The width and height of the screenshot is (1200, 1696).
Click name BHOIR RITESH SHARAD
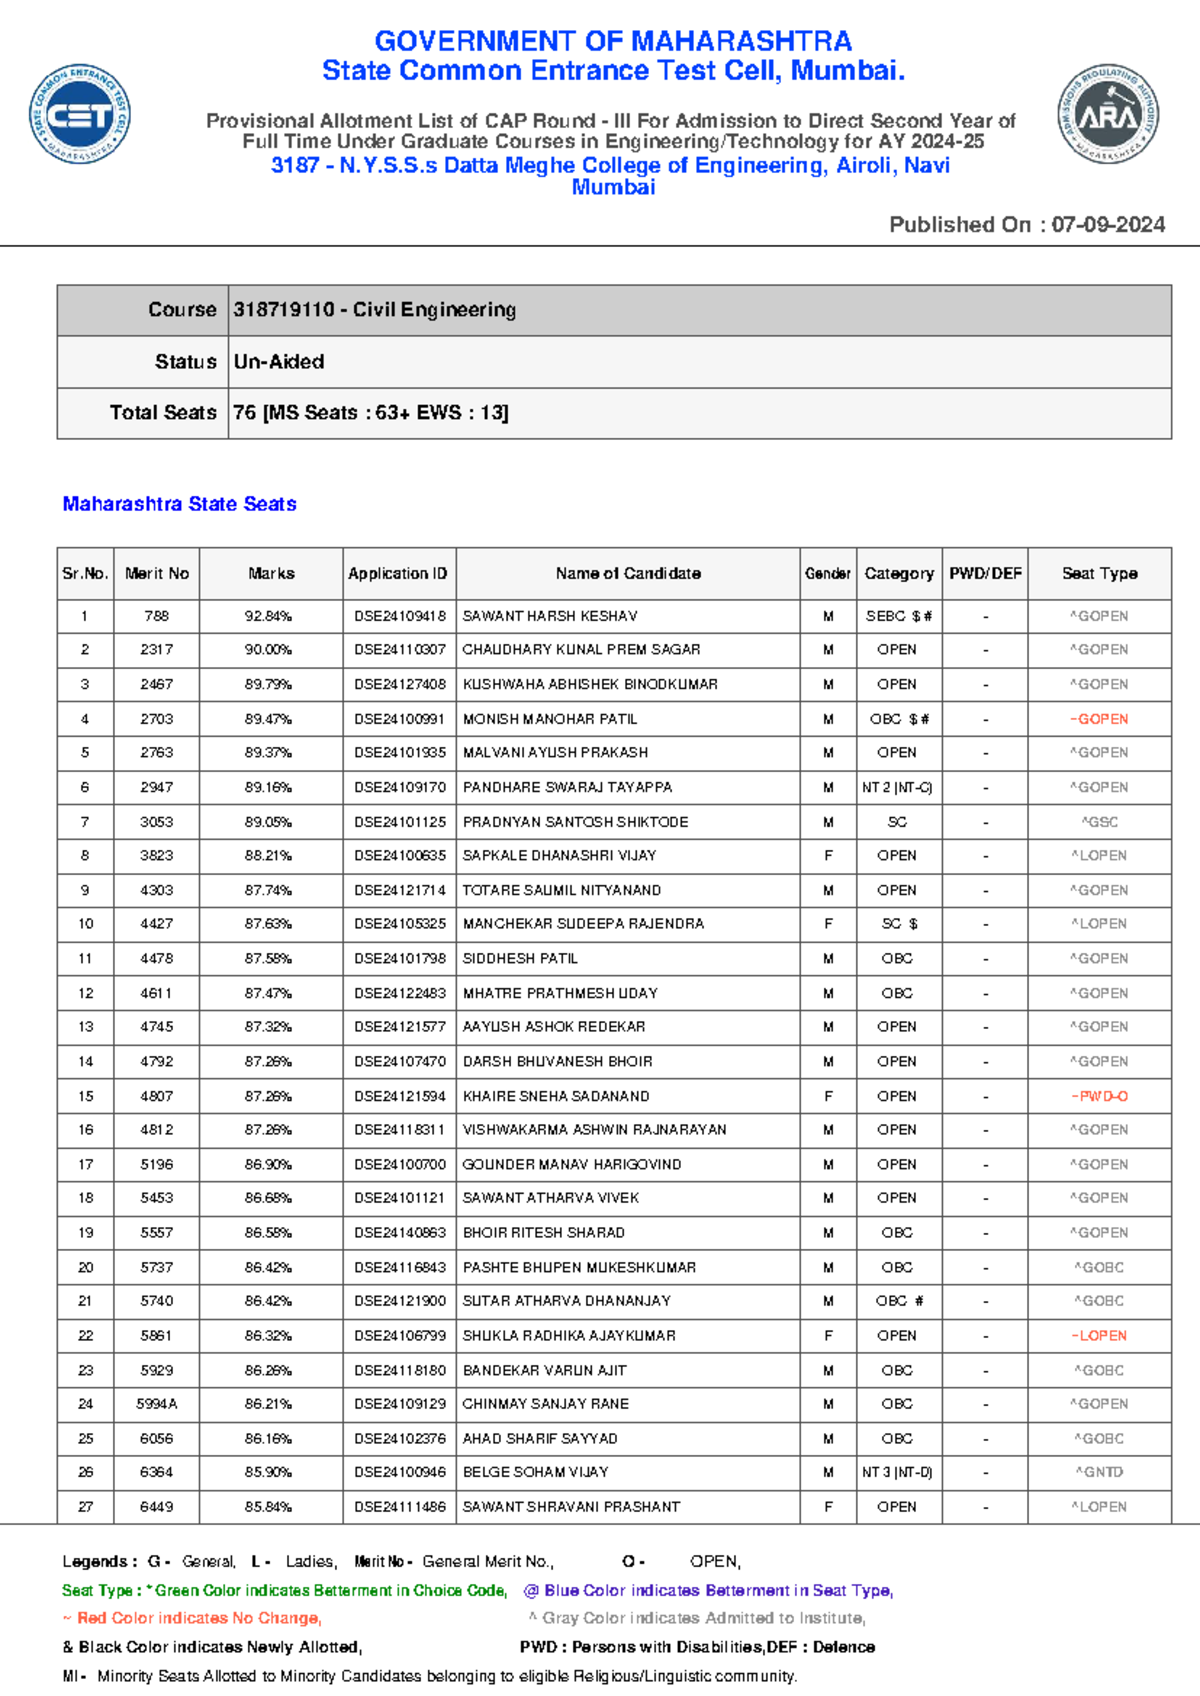543,1233
